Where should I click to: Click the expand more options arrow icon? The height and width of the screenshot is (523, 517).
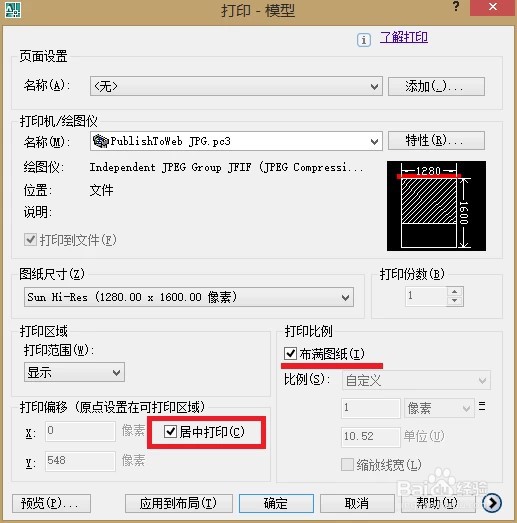pos(492,503)
